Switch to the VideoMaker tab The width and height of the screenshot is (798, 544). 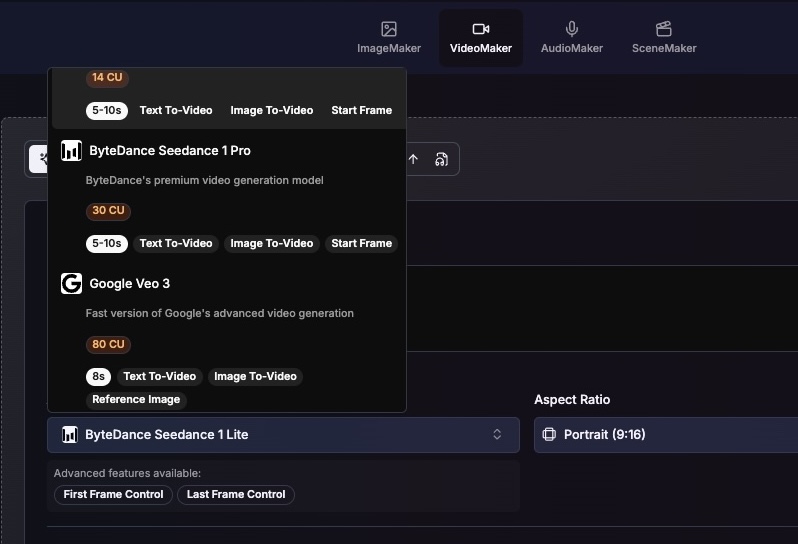tap(481, 38)
